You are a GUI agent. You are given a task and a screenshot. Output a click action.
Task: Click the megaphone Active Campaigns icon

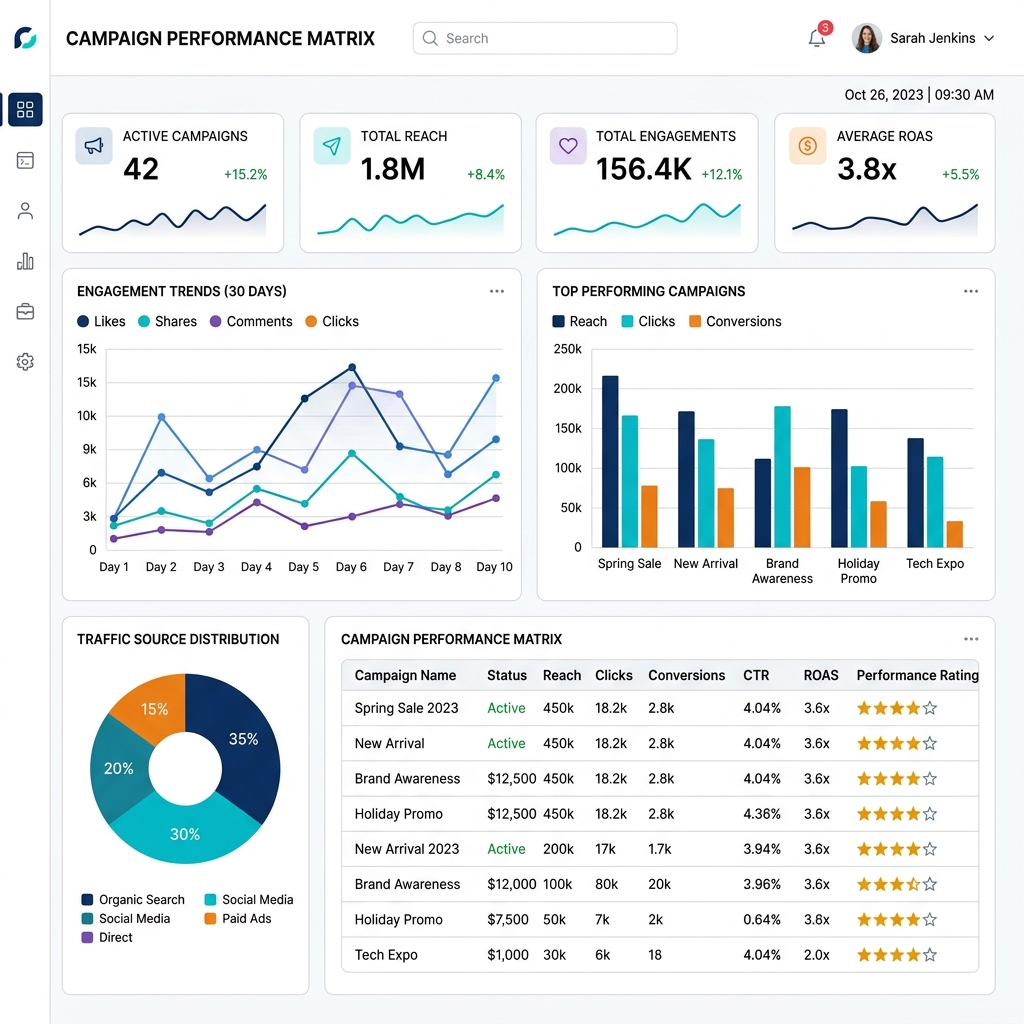[94, 146]
